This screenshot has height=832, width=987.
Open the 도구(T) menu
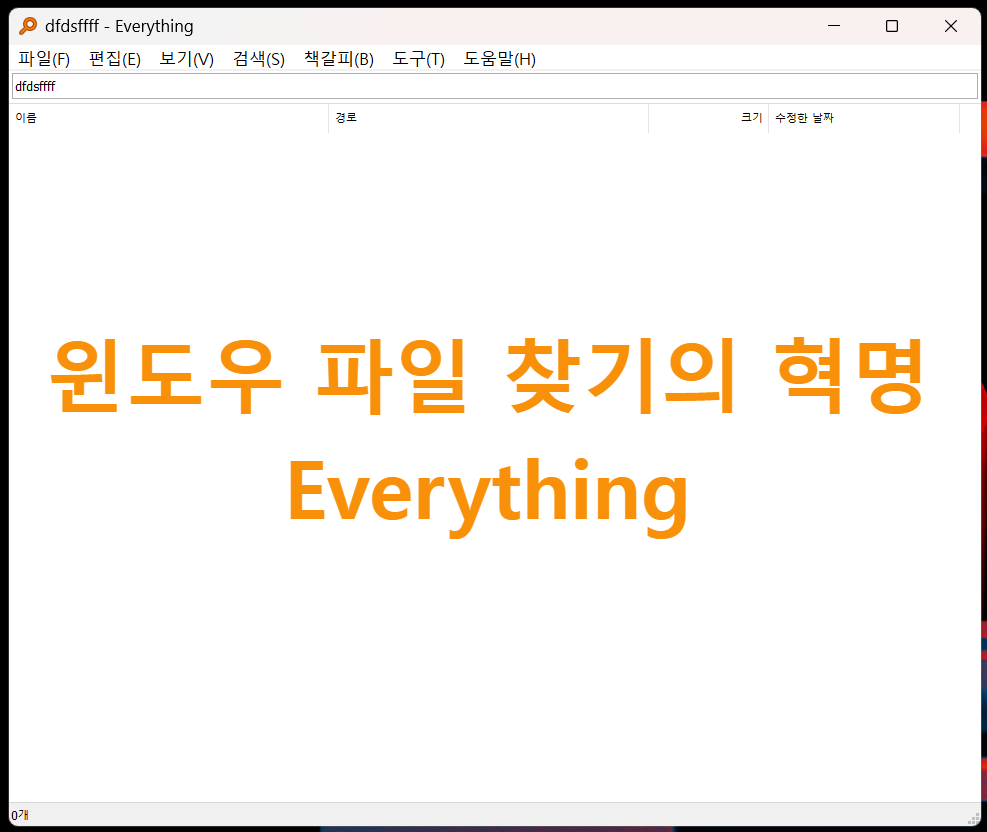pyautogui.click(x=419, y=59)
